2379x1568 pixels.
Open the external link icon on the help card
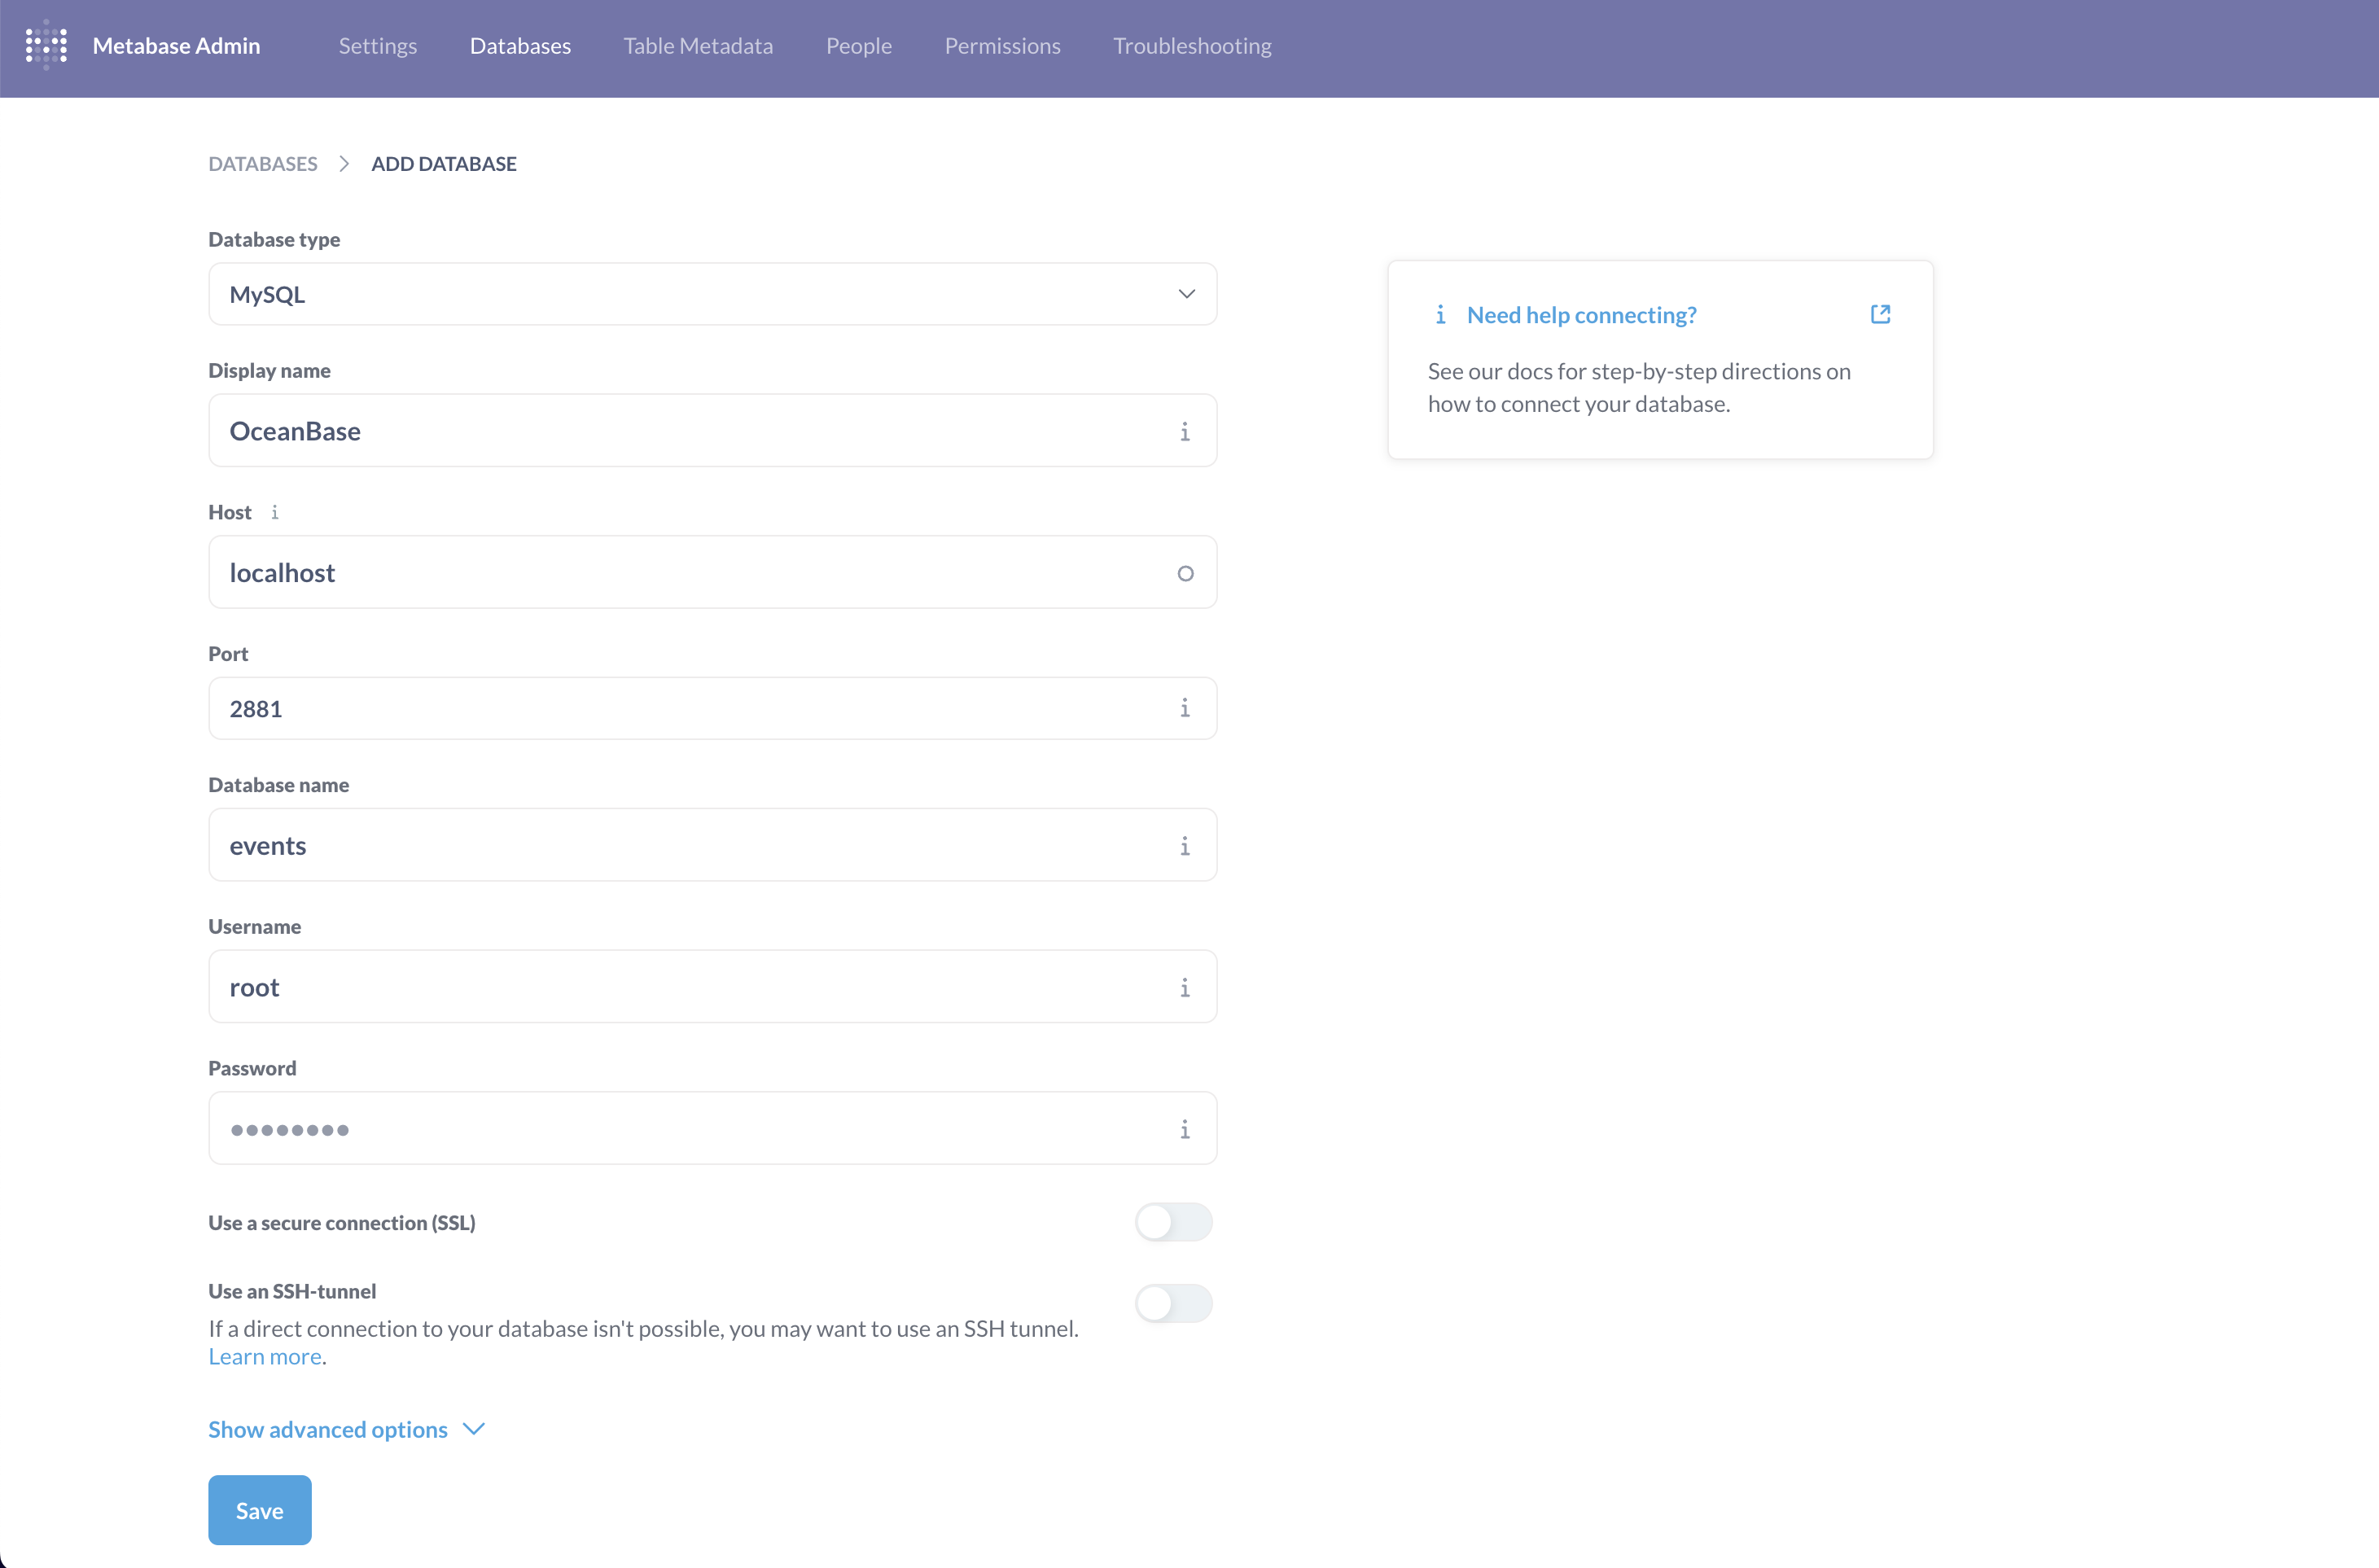pyautogui.click(x=1880, y=314)
